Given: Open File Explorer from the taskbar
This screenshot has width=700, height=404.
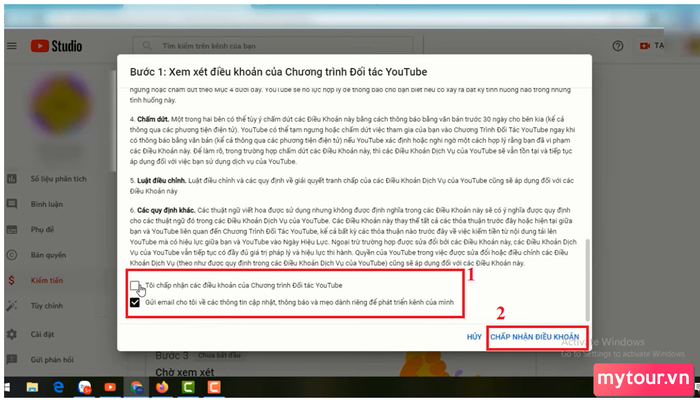Looking at the screenshot, I should pos(32,387).
